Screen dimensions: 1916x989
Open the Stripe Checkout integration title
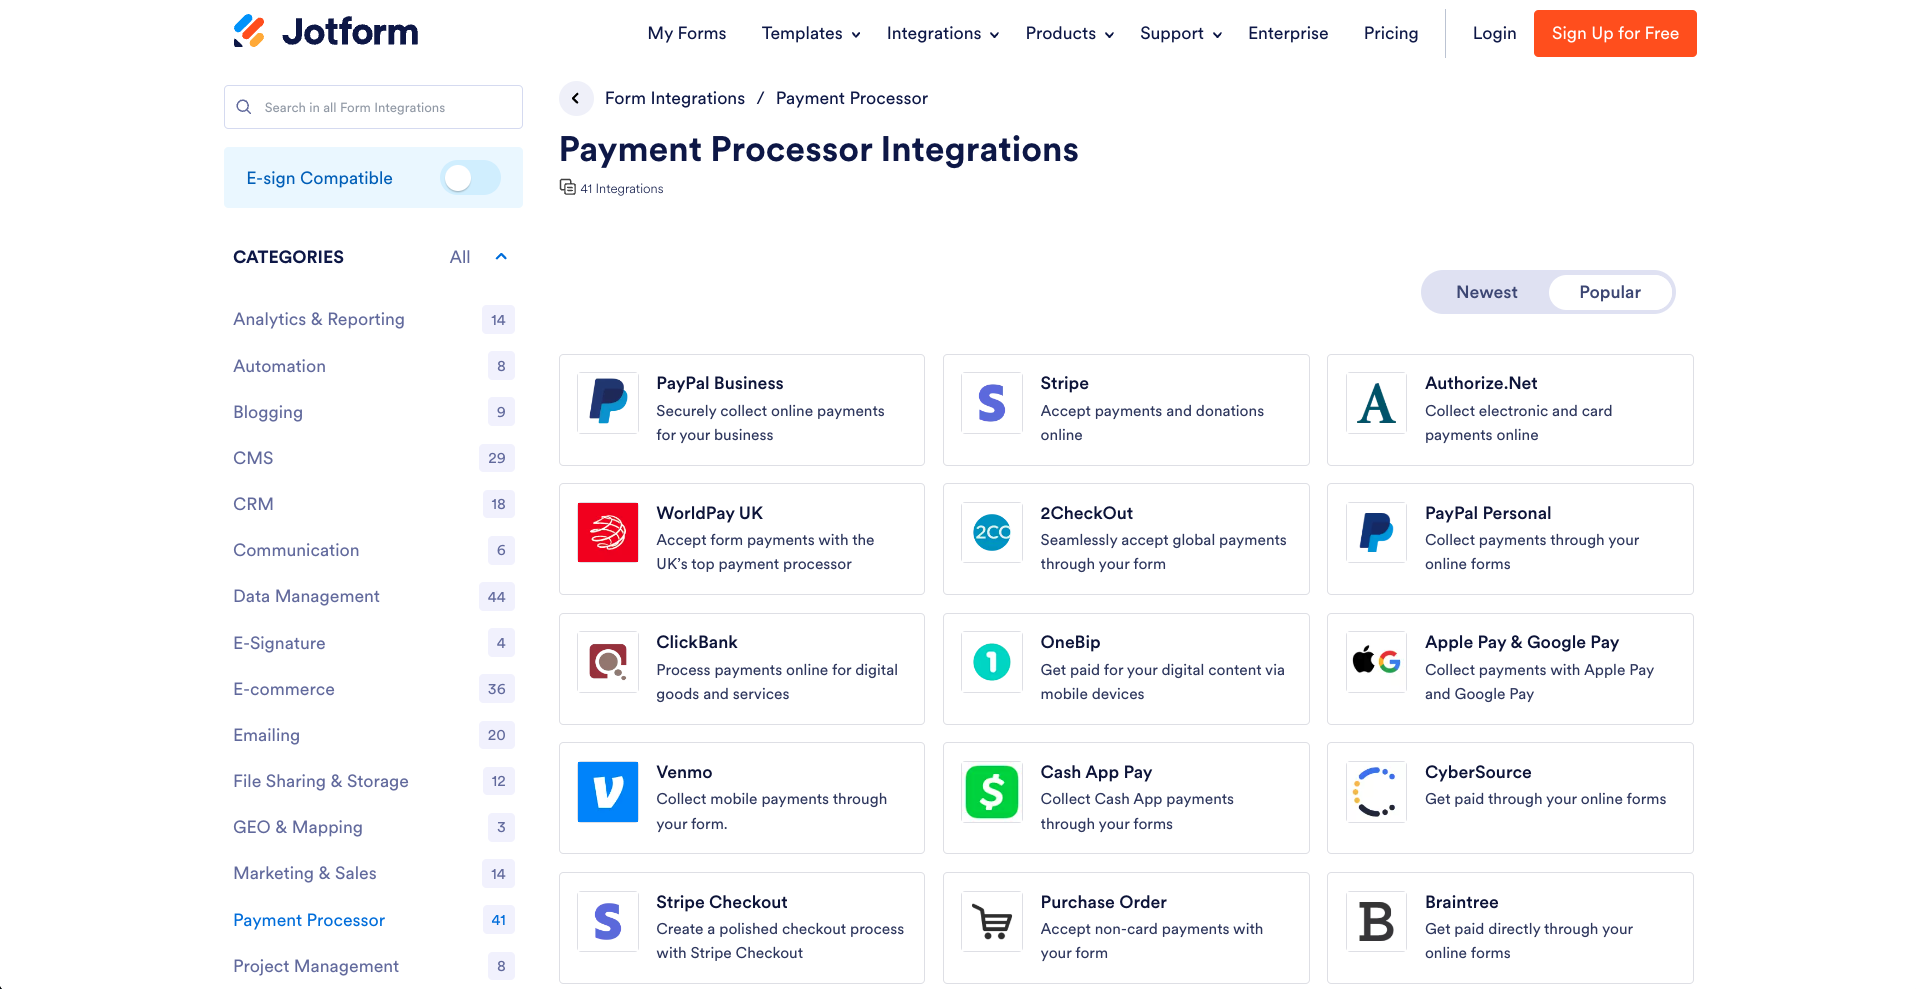722,902
